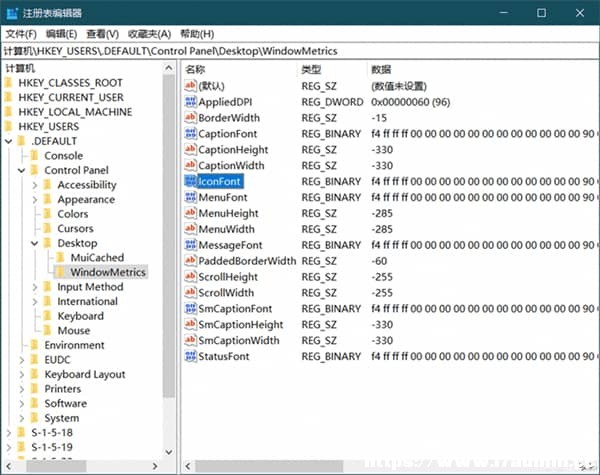Click the ScrollHeight string value icon
600x475 pixels.
[x=191, y=276]
